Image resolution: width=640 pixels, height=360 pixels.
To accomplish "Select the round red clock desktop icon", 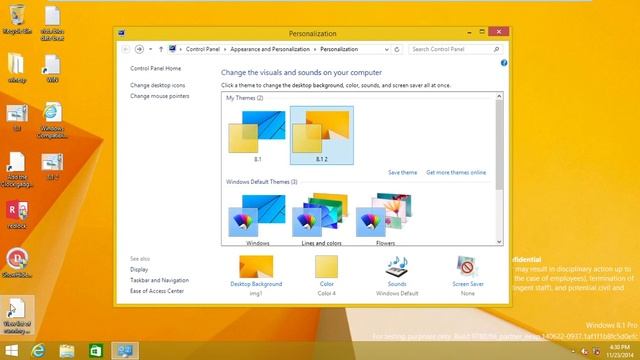I will pos(17,262).
